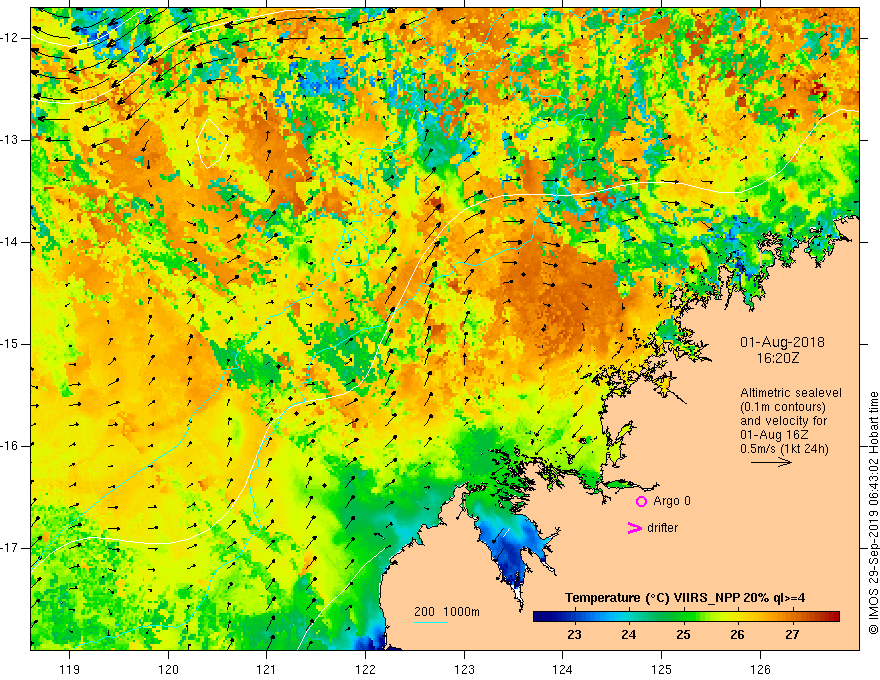Click the '125' longitude axis label

point(662,669)
